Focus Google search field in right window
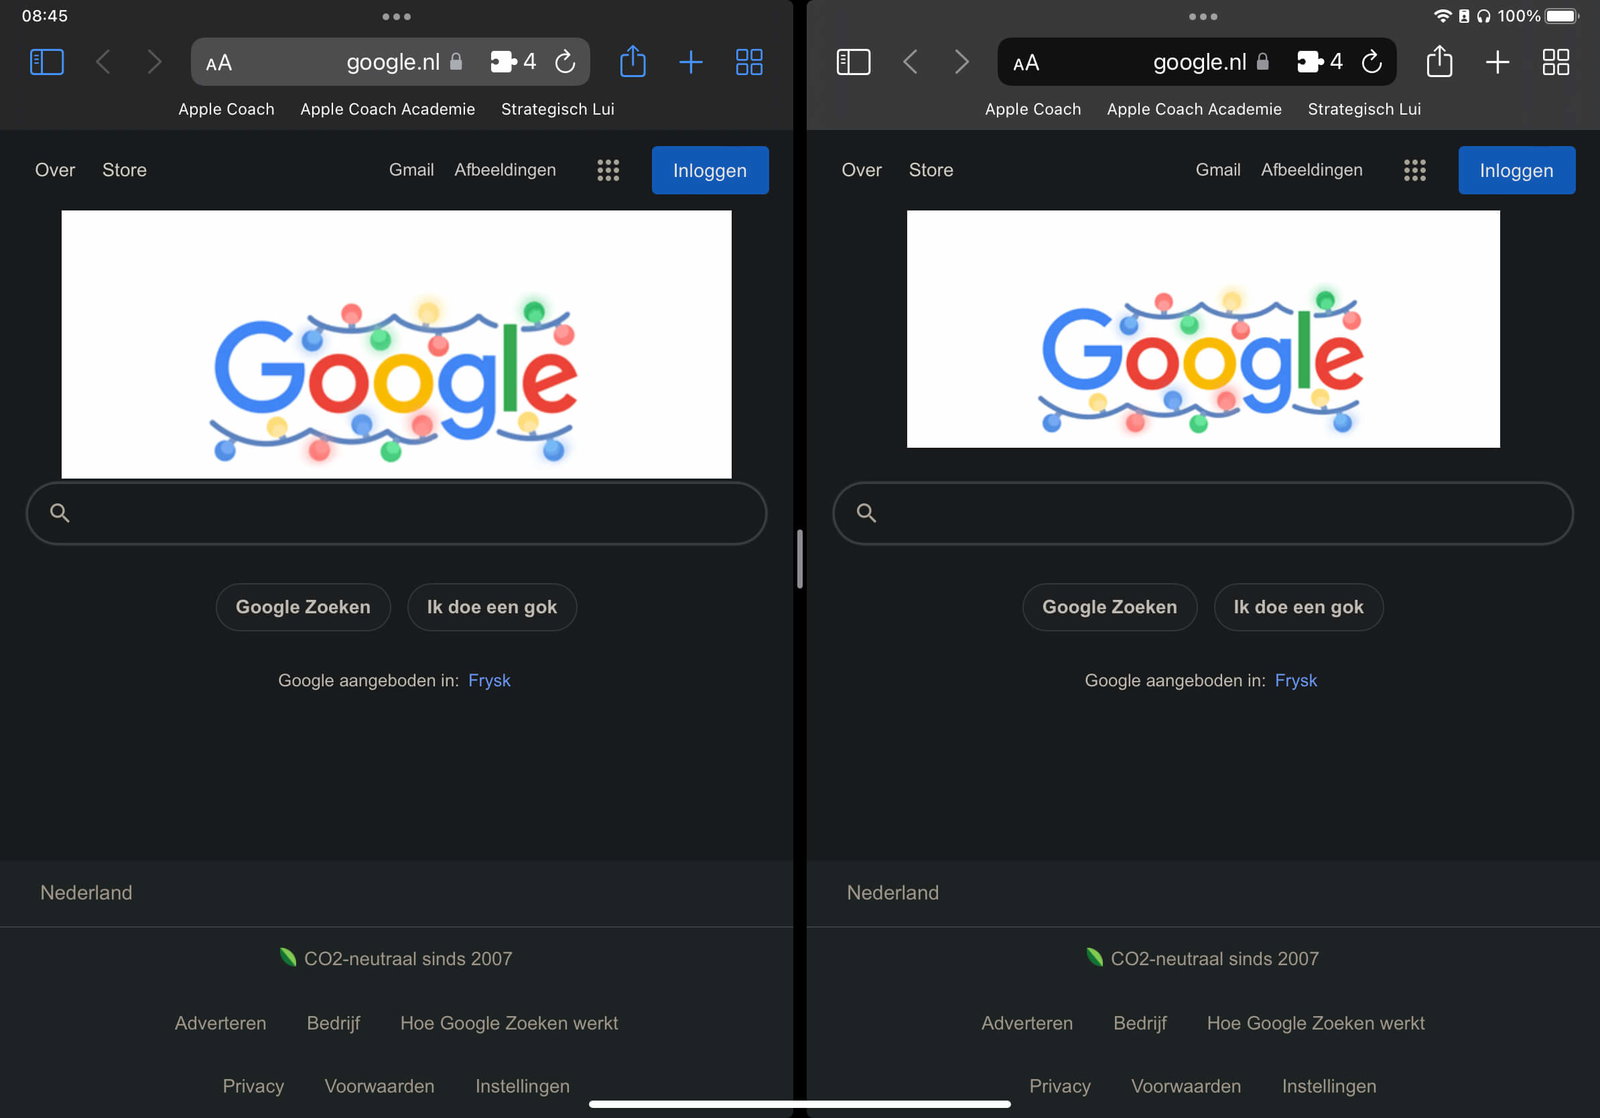The height and width of the screenshot is (1118, 1600). tap(1203, 513)
